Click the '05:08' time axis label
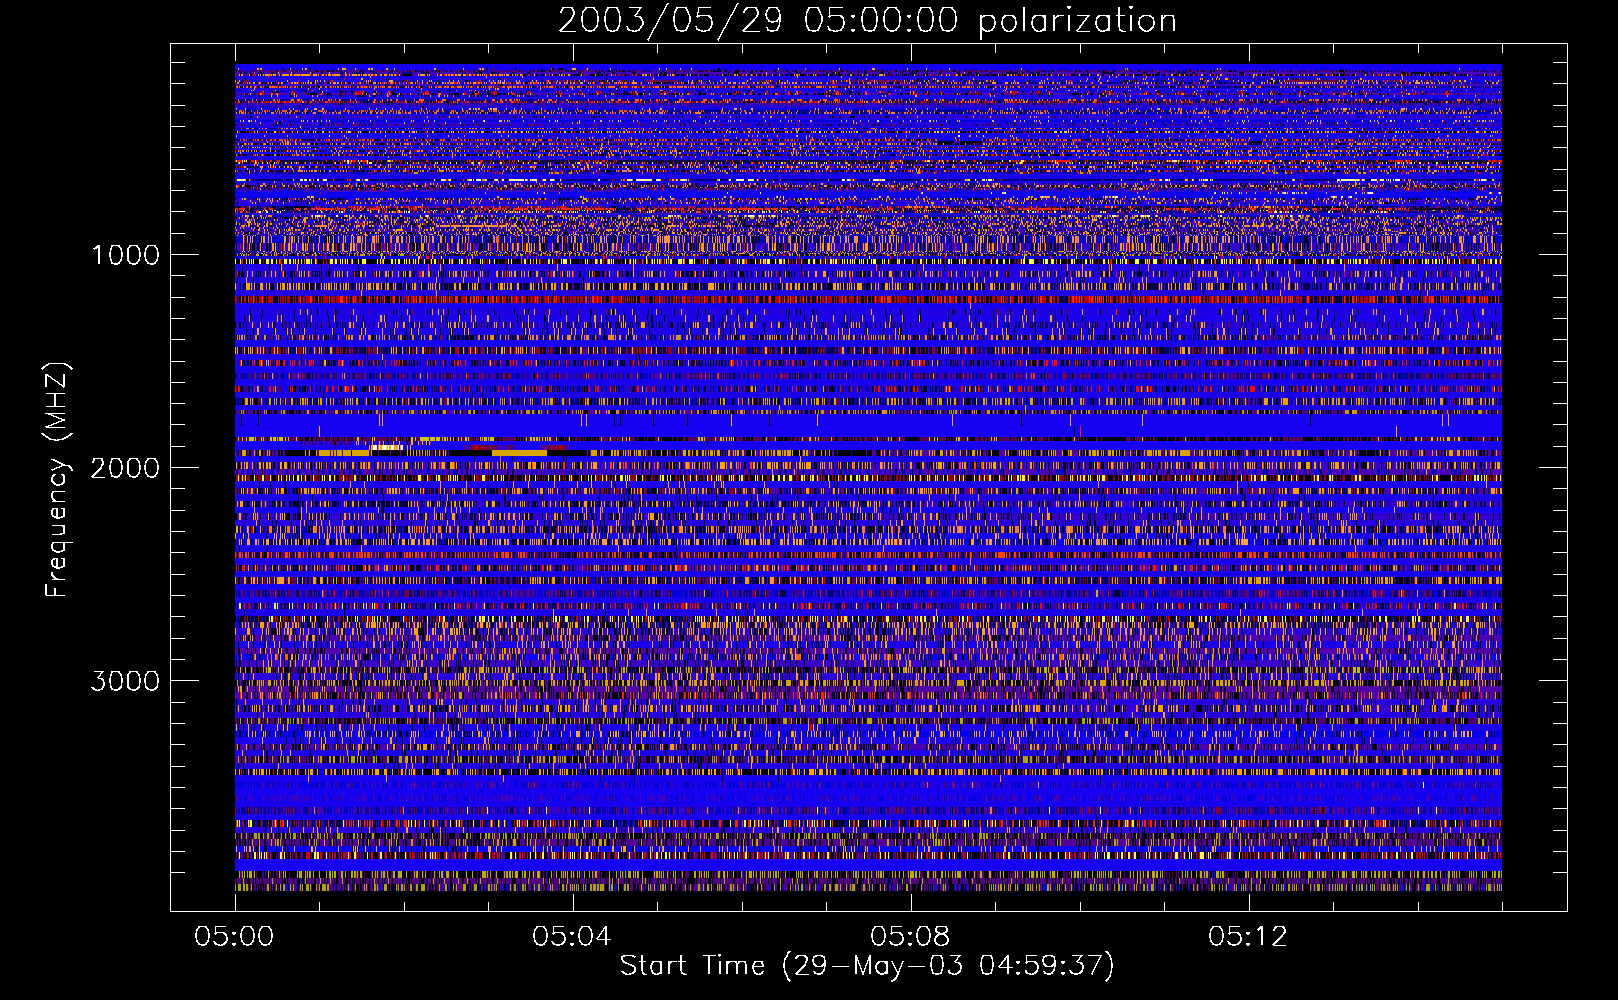Viewport: 1618px width, 1000px height. click(910, 937)
